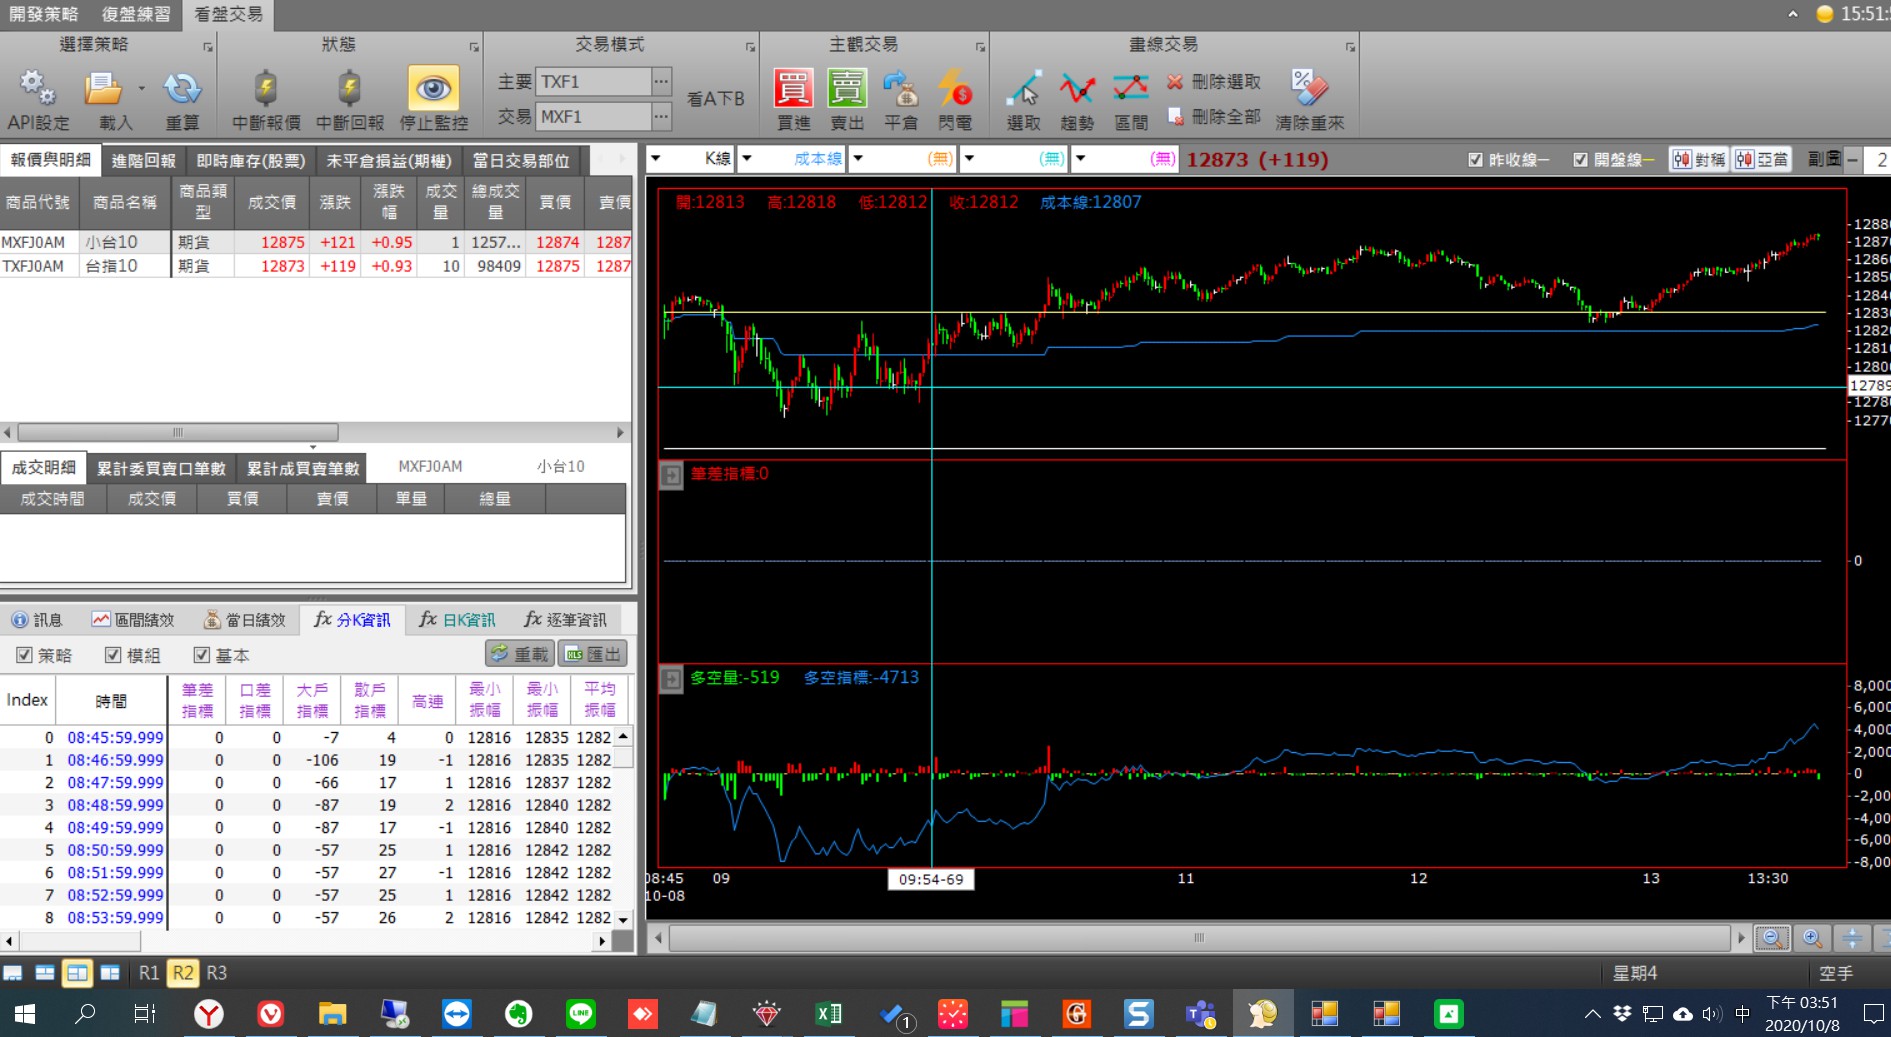Open the 進階回報 tab
This screenshot has height=1037, width=1891.
coord(143,160)
